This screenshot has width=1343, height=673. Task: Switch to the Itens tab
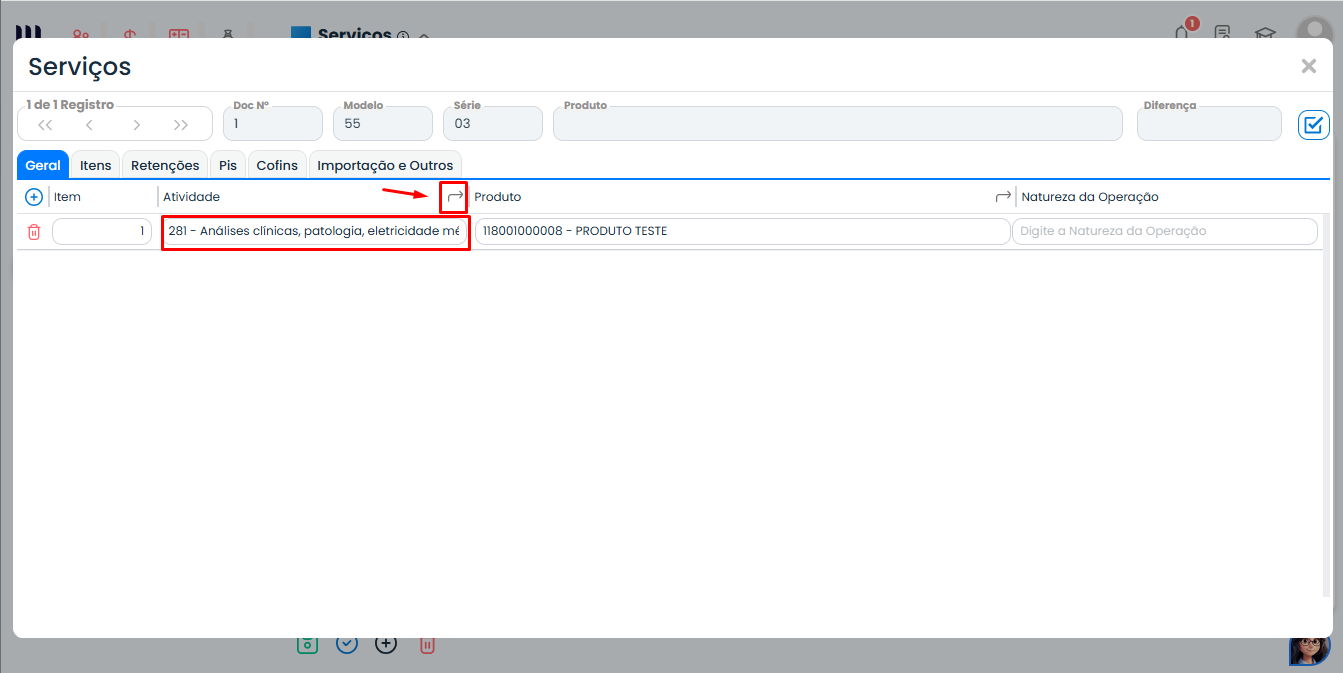[x=96, y=165]
